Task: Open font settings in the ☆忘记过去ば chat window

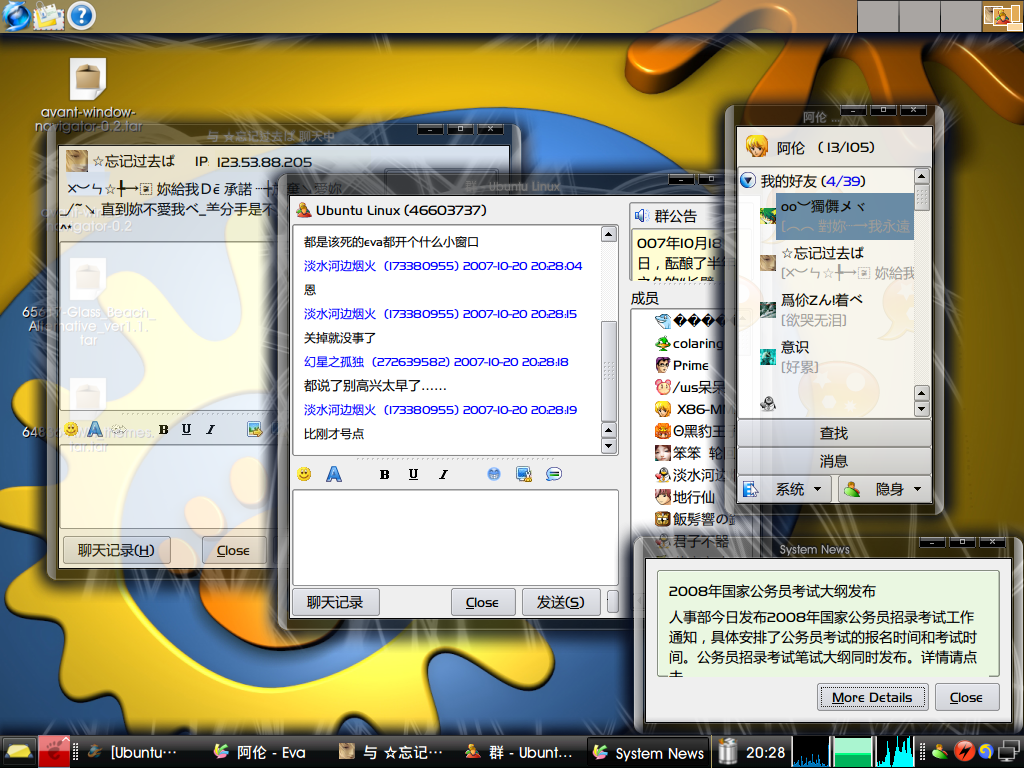Action: 95,429
